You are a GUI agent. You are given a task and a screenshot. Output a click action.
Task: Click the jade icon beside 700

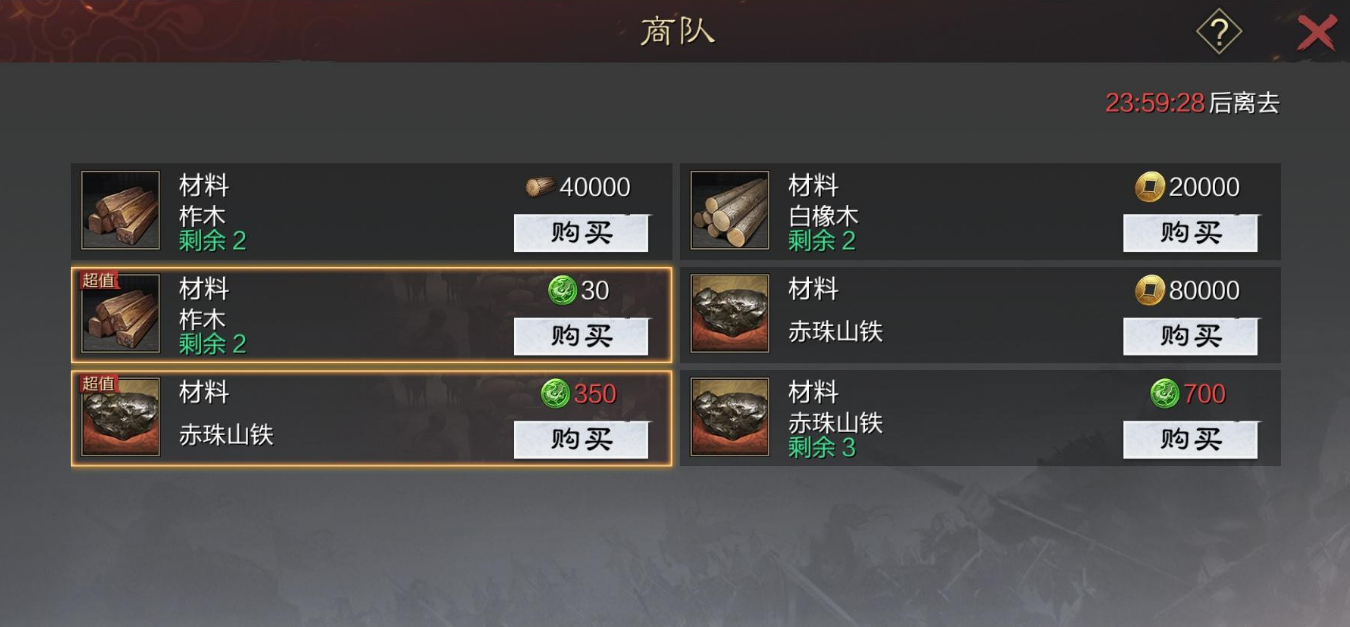tap(1164, 393)
